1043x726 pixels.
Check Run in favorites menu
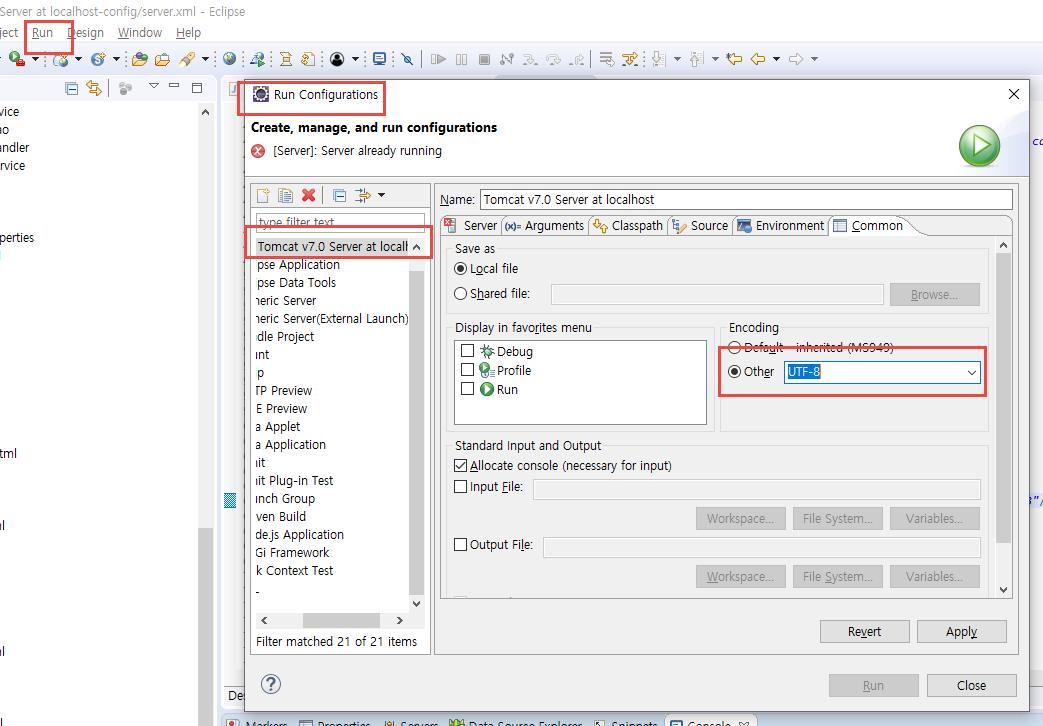point(468,389)
